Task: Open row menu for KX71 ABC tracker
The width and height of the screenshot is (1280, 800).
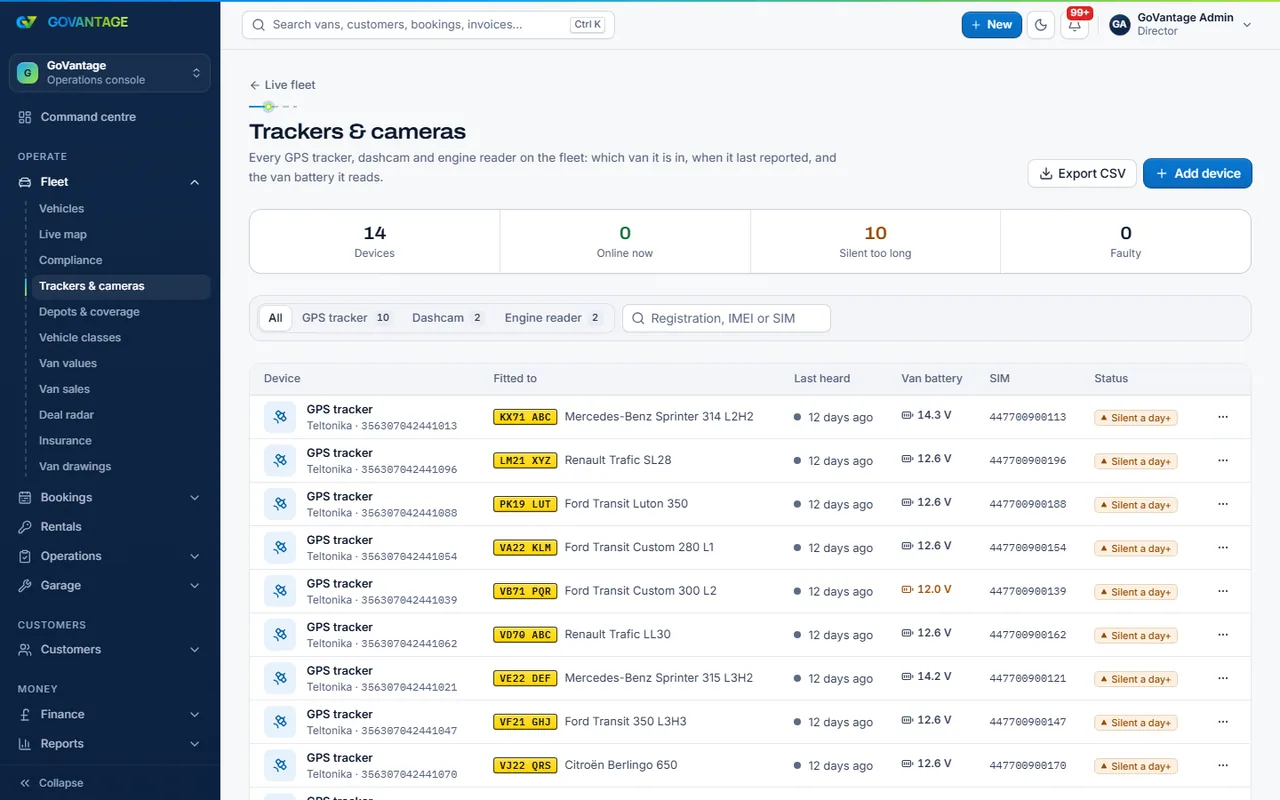Action: click(x=1223, y=417)
